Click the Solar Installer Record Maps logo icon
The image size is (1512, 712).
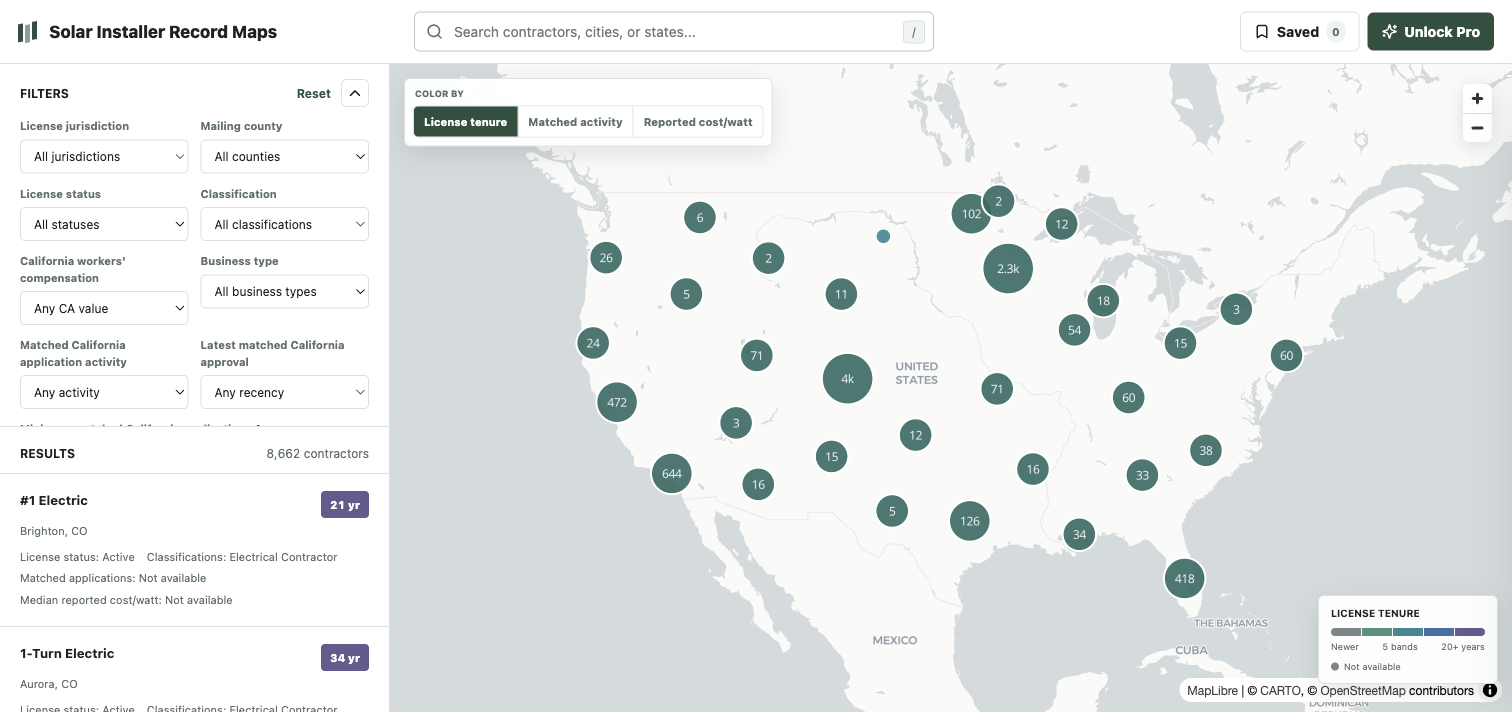(28, 32)
